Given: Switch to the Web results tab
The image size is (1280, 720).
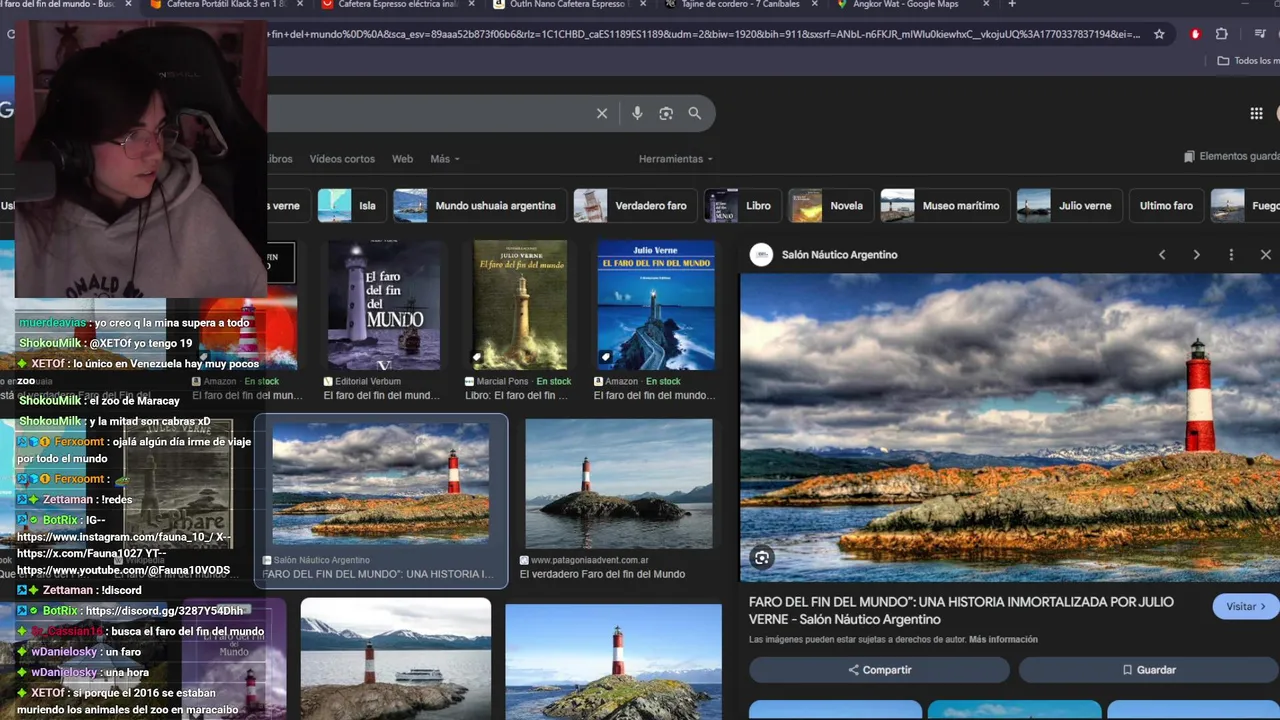Looking at the screenshot, I should (402, 159).
